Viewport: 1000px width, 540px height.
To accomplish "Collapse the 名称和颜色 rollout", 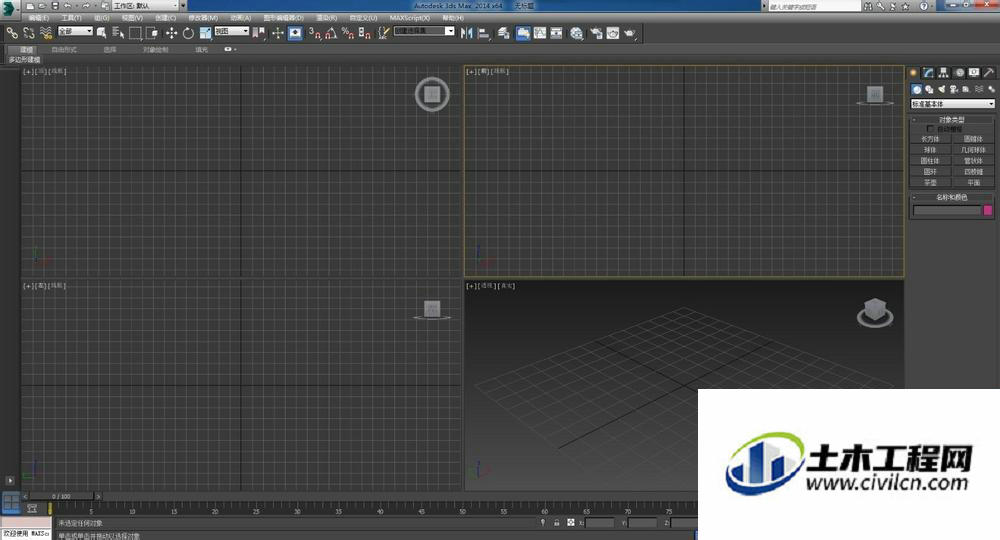I will (952, 197).
